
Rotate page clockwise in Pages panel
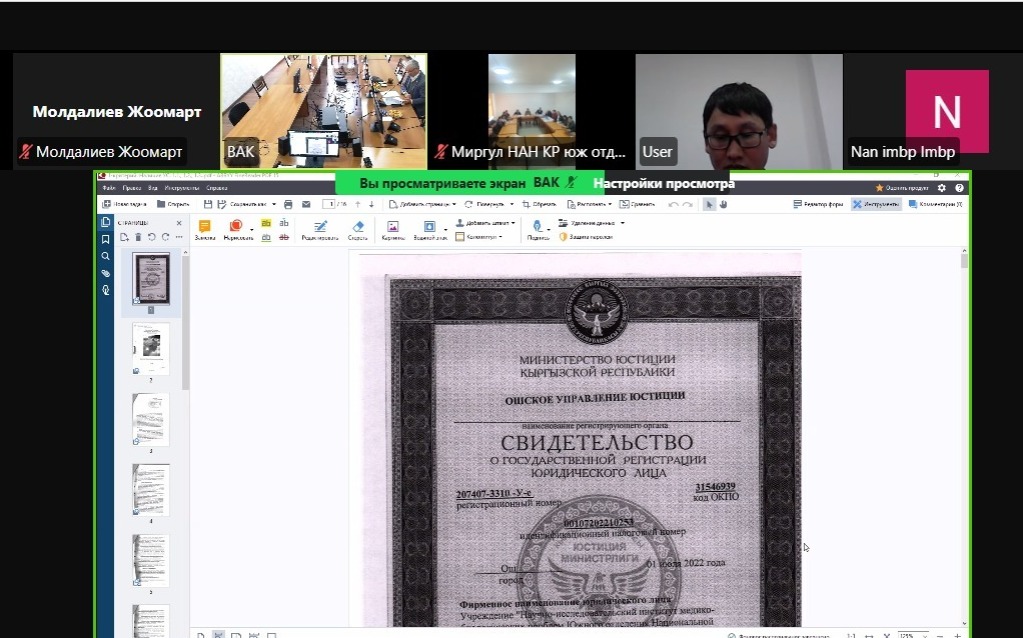[x=165, y=237]
